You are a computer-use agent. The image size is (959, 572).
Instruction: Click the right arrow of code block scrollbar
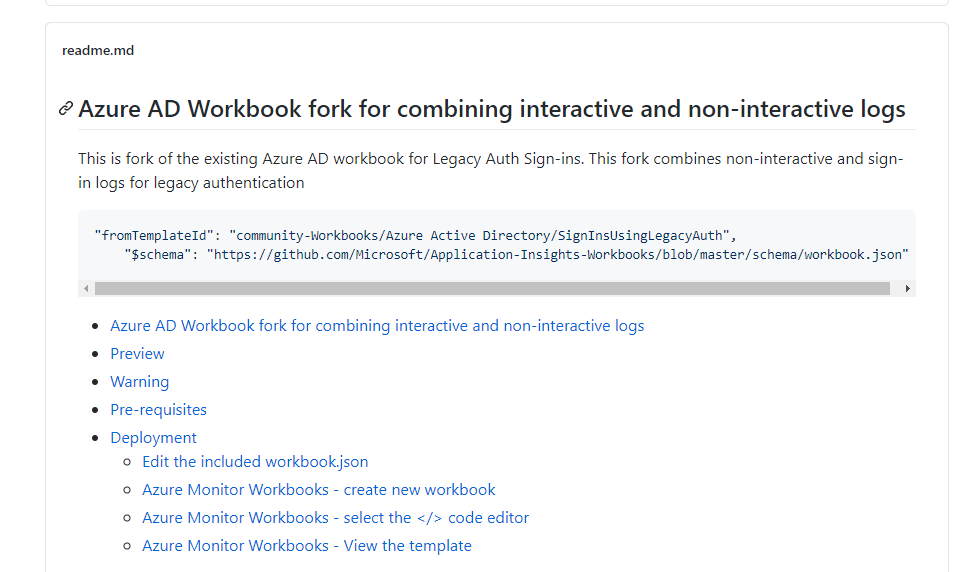coord(907,288)
